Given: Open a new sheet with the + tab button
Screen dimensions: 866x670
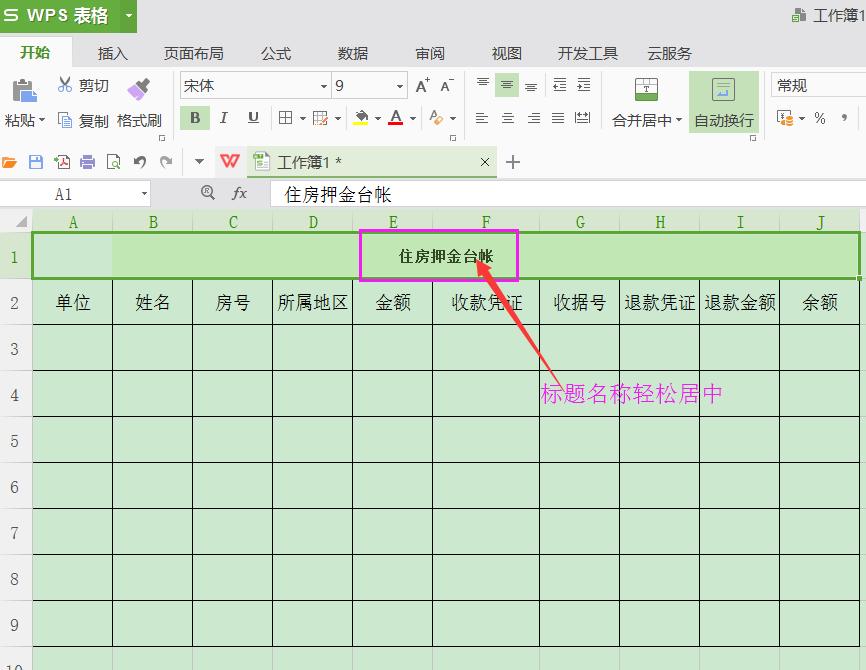Looking at the screenshot, I should pyautogui.click(x=515, y=162).
